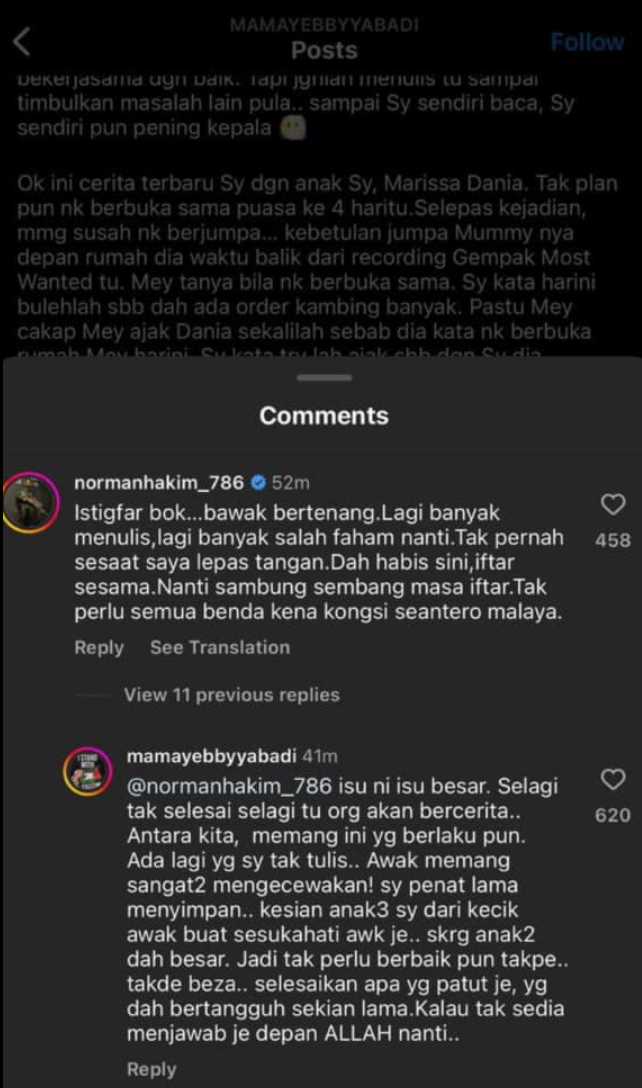This screenshot has height=1088, width=642.
Task: Follow the MAMAYEBBYYABADI account
Action: coord(587,42)
